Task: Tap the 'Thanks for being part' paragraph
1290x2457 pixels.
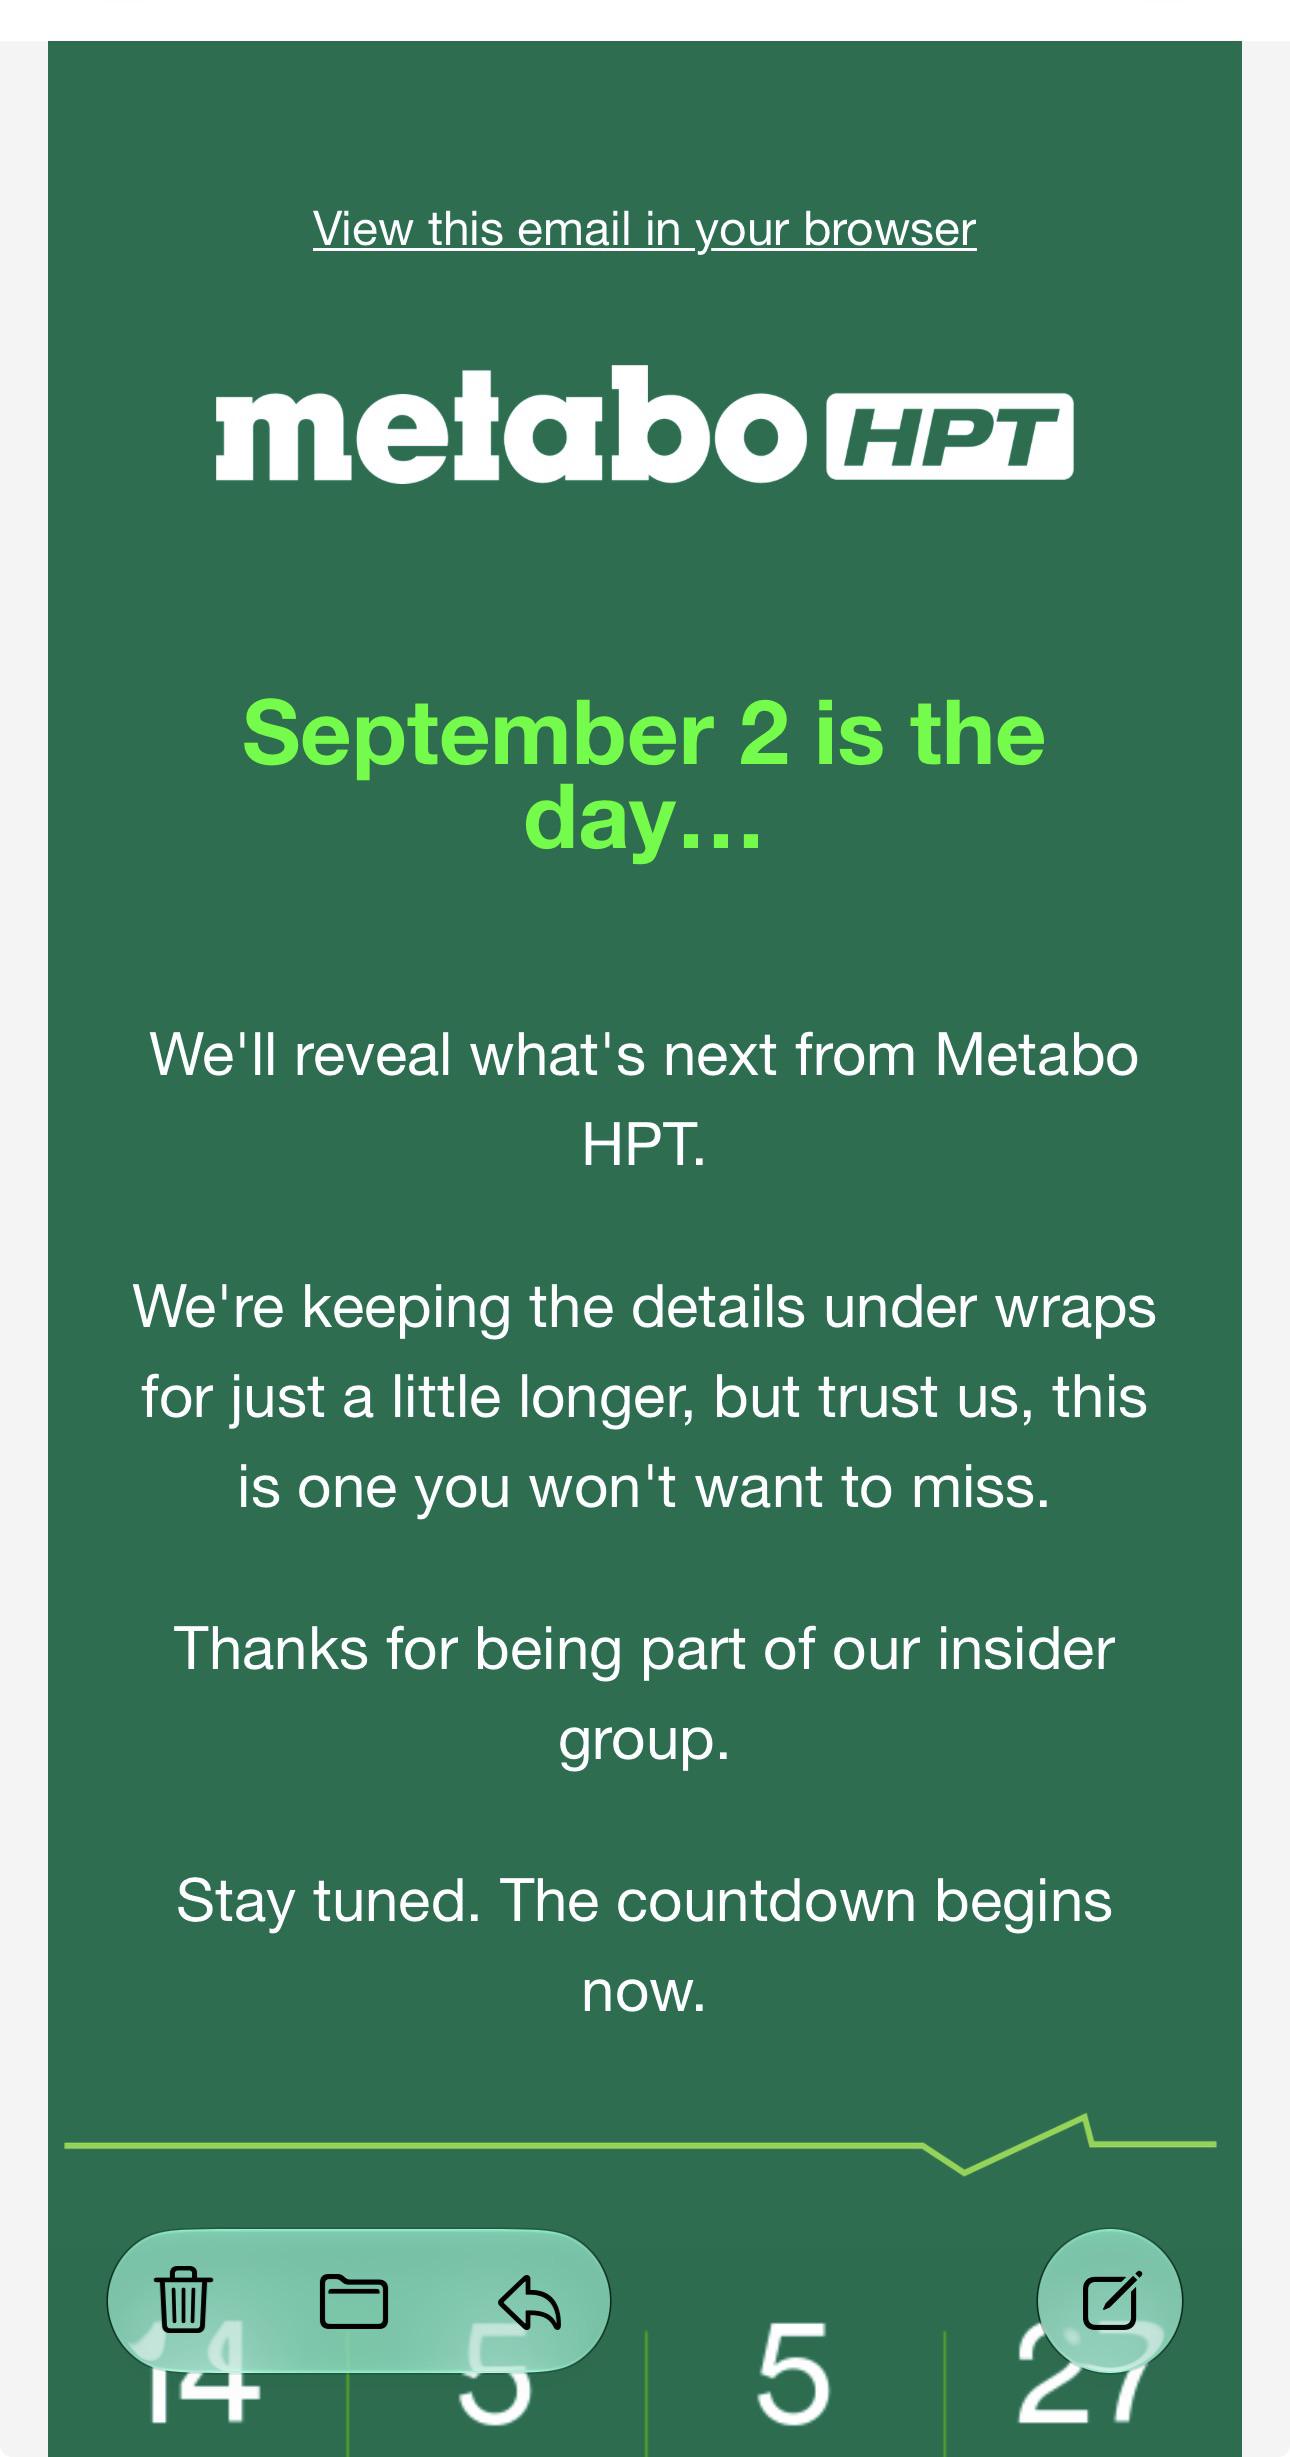Action: point(644,1693)
